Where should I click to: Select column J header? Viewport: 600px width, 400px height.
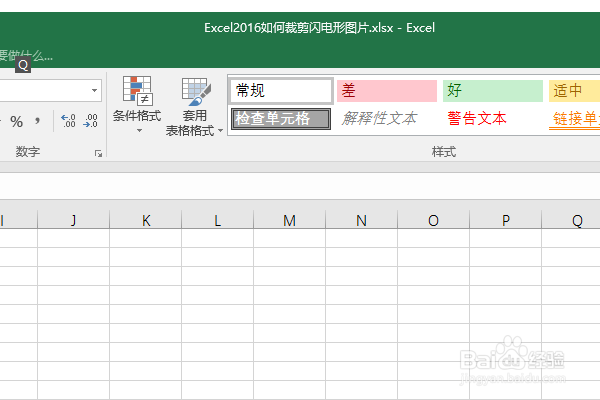(73, 220)
